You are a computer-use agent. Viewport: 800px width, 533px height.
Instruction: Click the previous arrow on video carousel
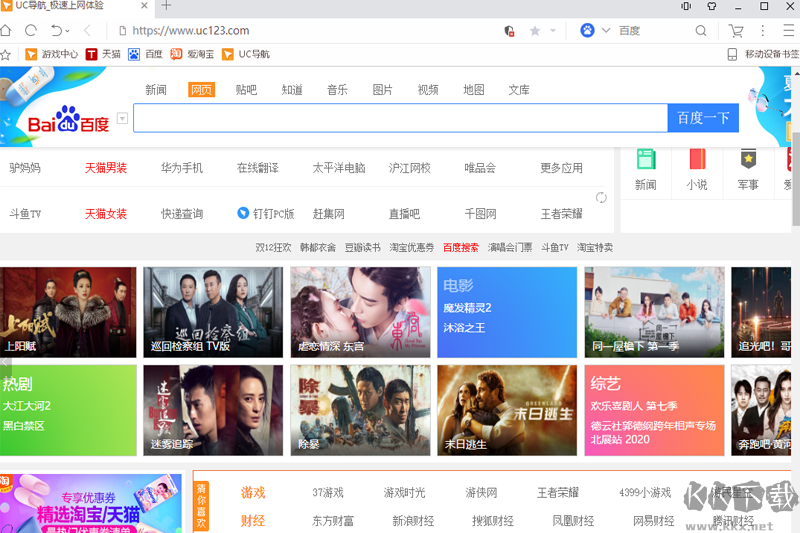click(5, 362)
